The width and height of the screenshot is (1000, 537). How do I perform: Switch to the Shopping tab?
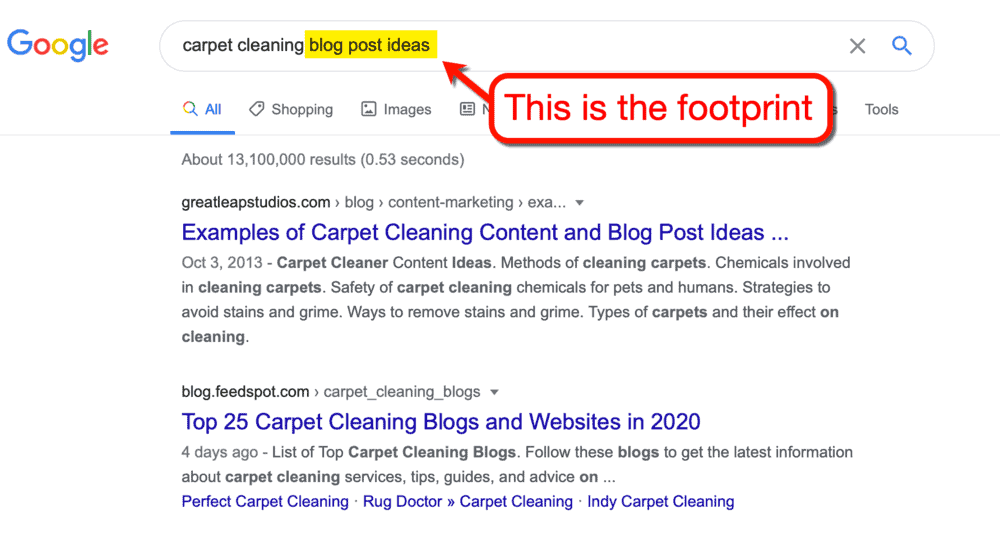[x=291, y=109]
